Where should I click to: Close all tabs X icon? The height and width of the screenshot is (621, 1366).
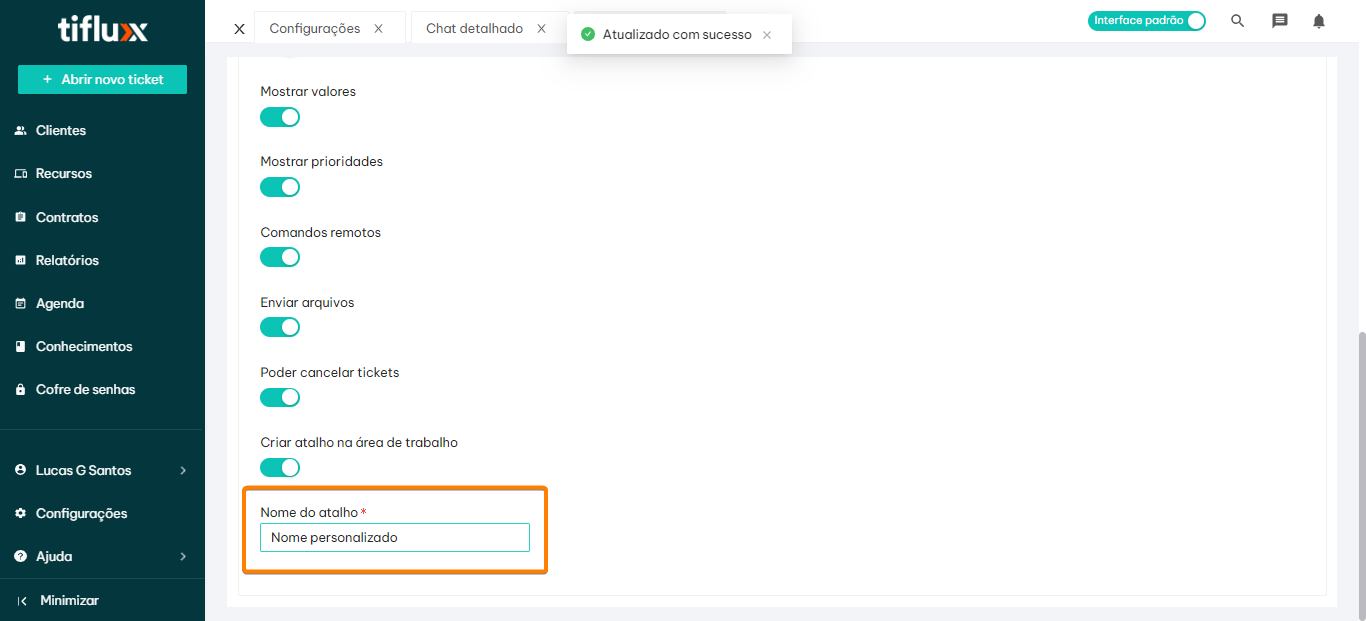(x=239, y=29)
